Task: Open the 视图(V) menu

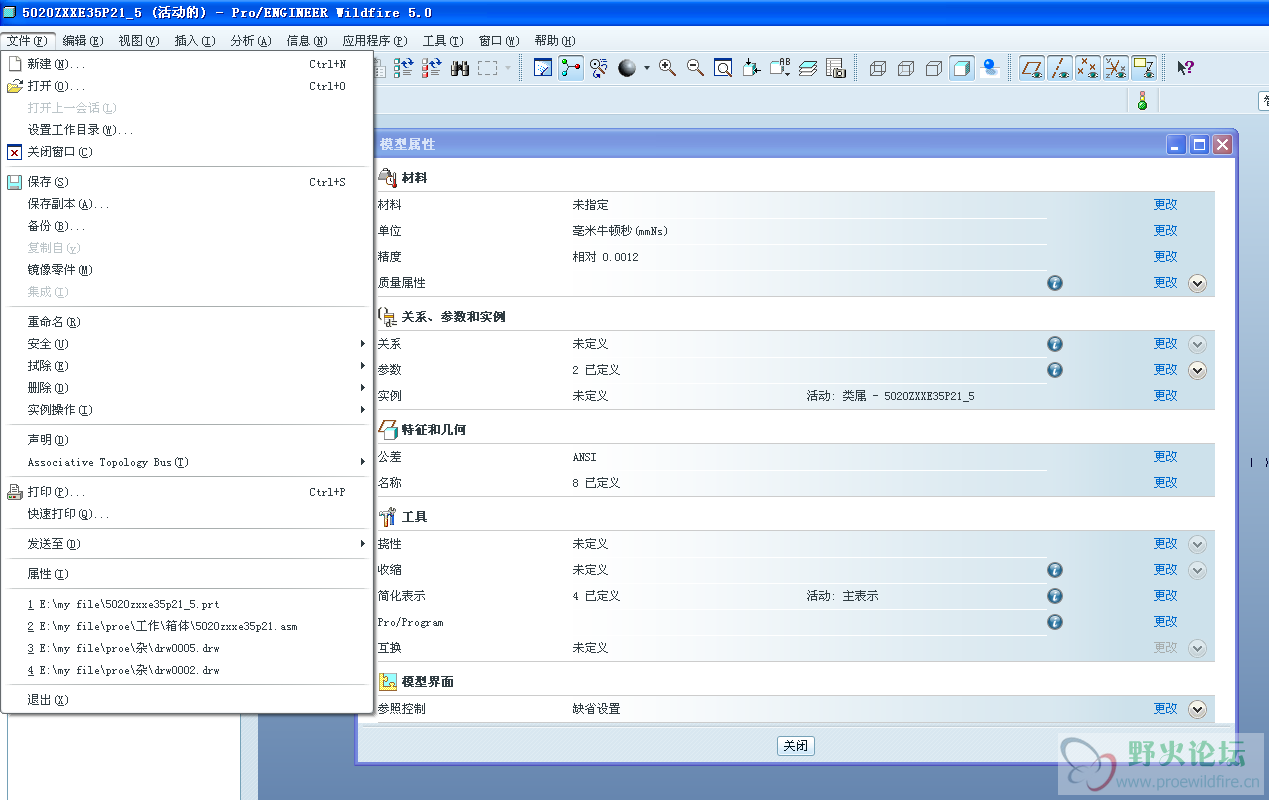Action: click(138, 41)
